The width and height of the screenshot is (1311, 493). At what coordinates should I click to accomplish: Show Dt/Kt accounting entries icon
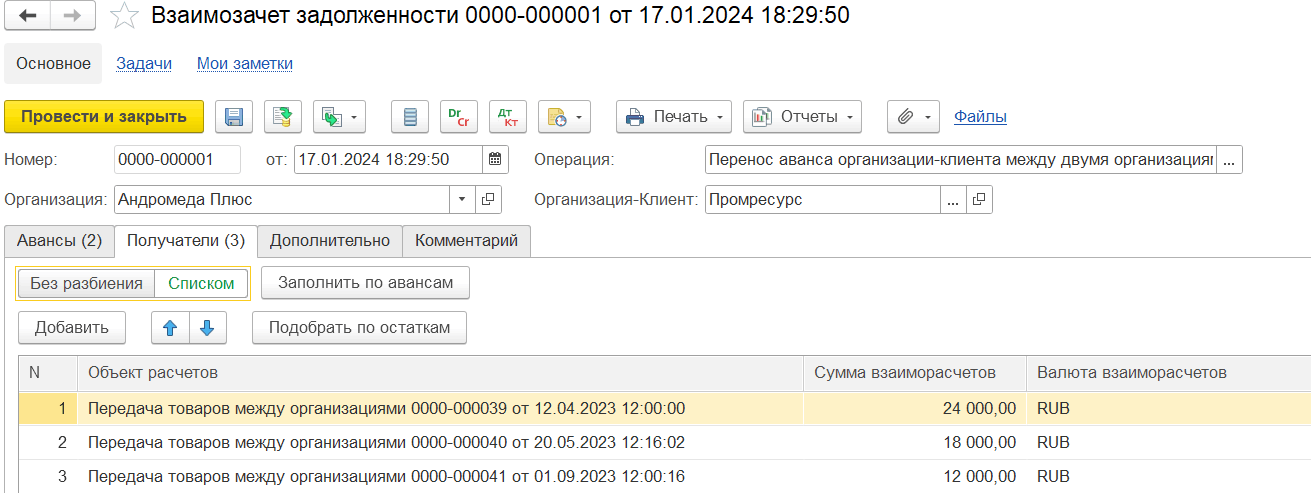point(507,117)
